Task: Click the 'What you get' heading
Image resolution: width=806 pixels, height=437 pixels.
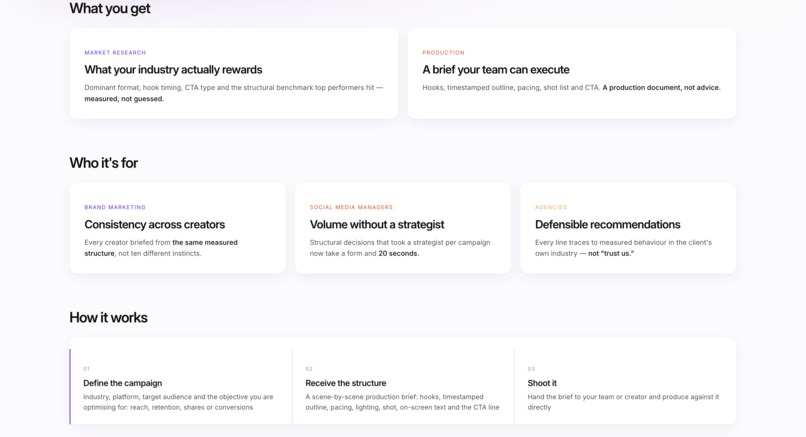Action: pos(110,9)
